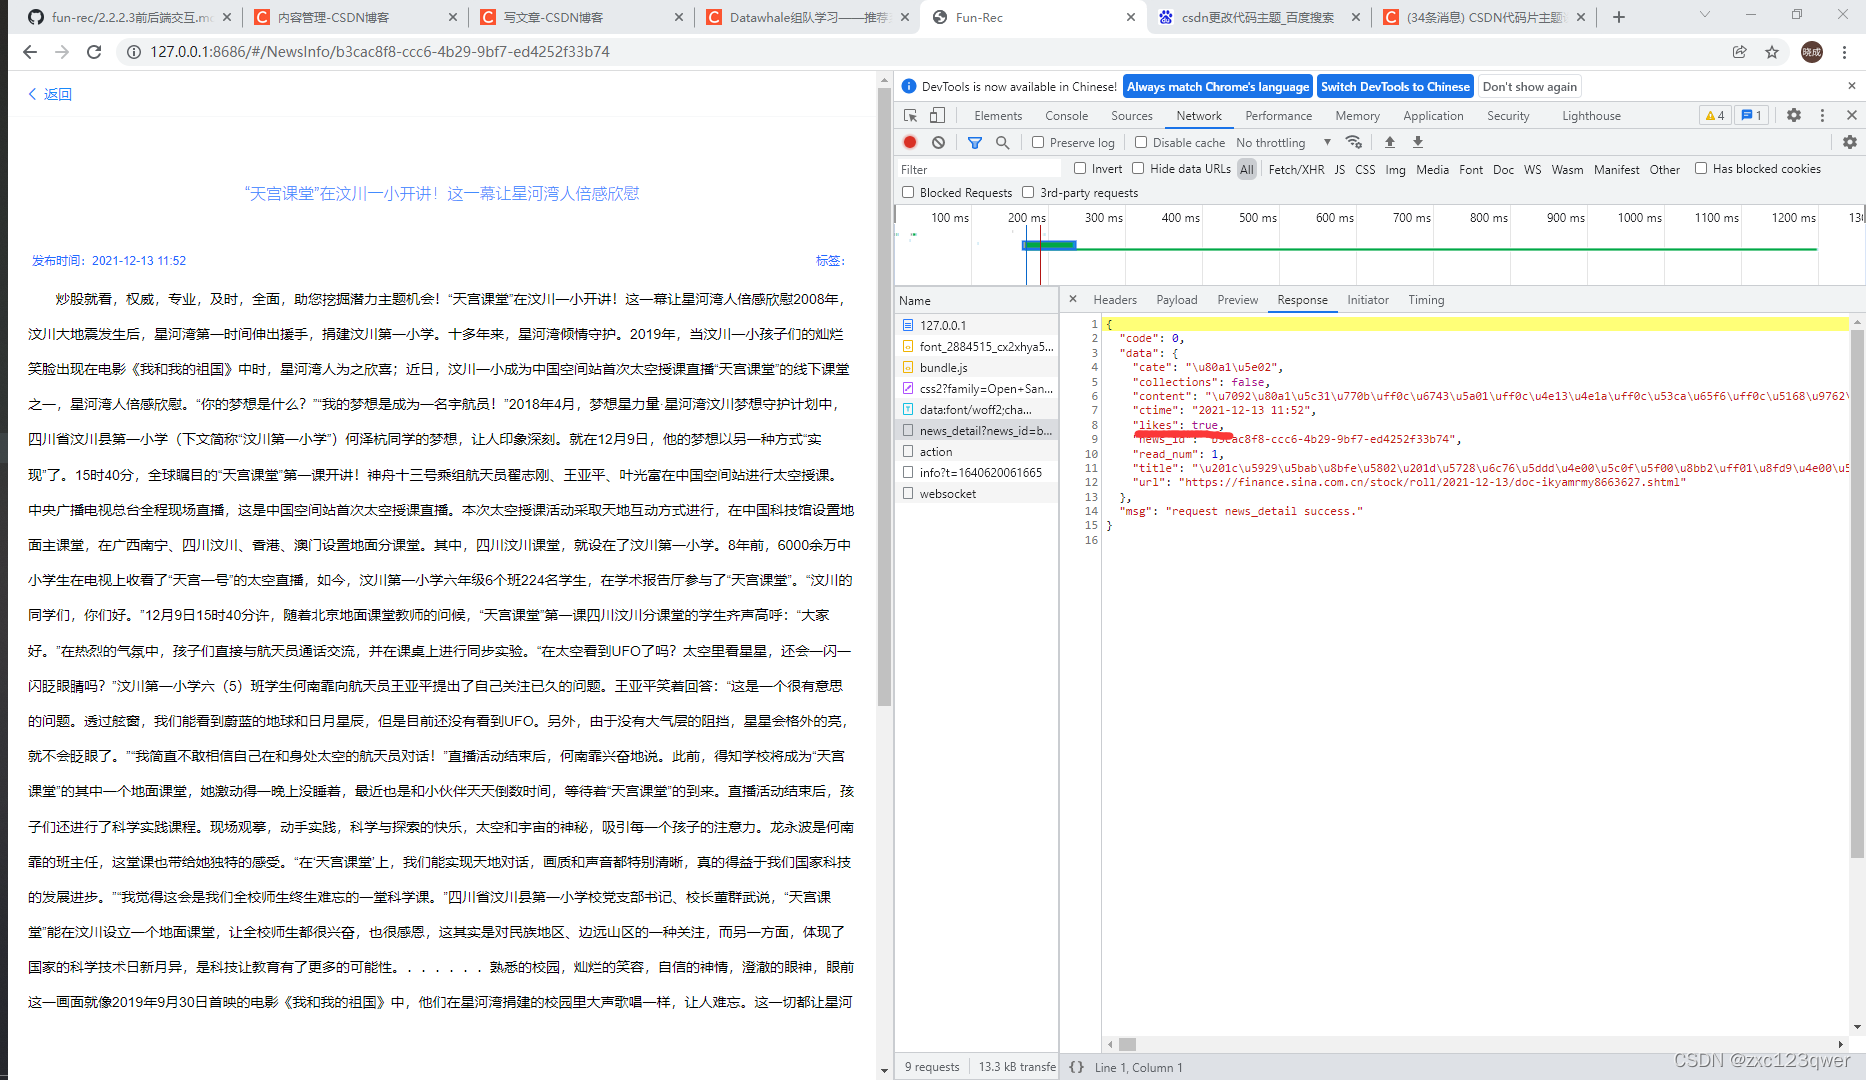
Task: Import HAR file with upload arrow
Action: click(1390, 143)
